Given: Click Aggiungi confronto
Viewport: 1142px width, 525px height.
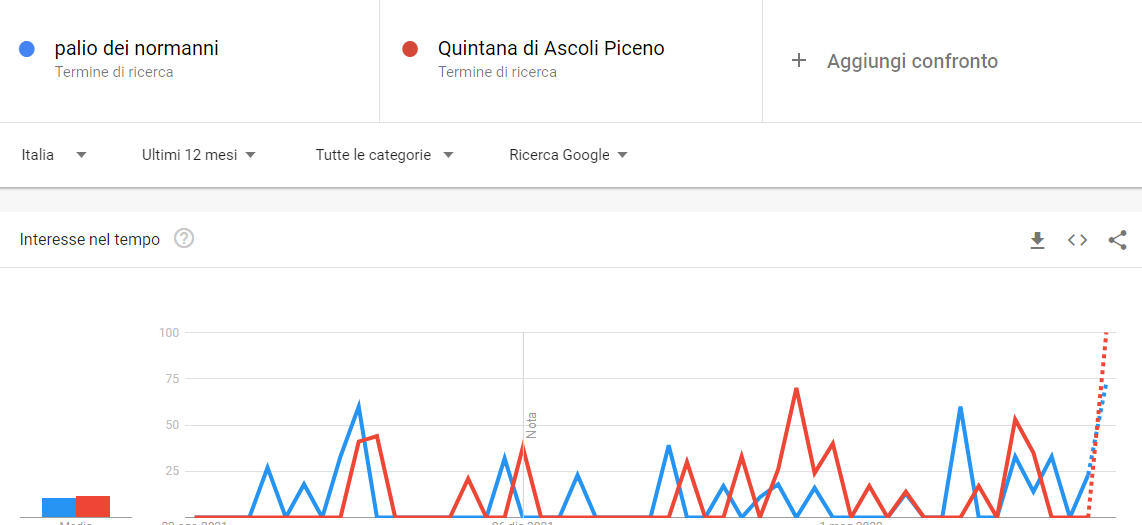Looking at the screenshot, I should pos(912,61).
